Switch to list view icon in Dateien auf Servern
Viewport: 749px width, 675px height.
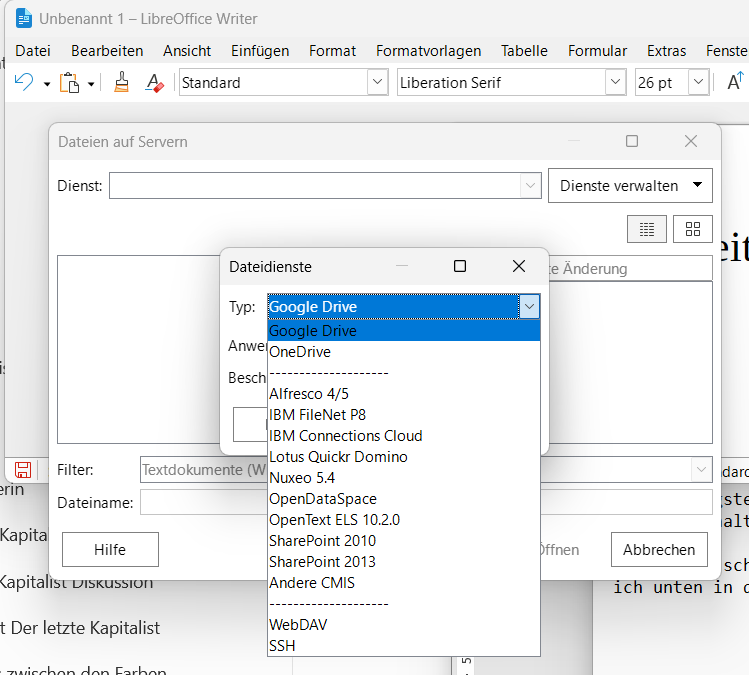[x=647, y=229]
